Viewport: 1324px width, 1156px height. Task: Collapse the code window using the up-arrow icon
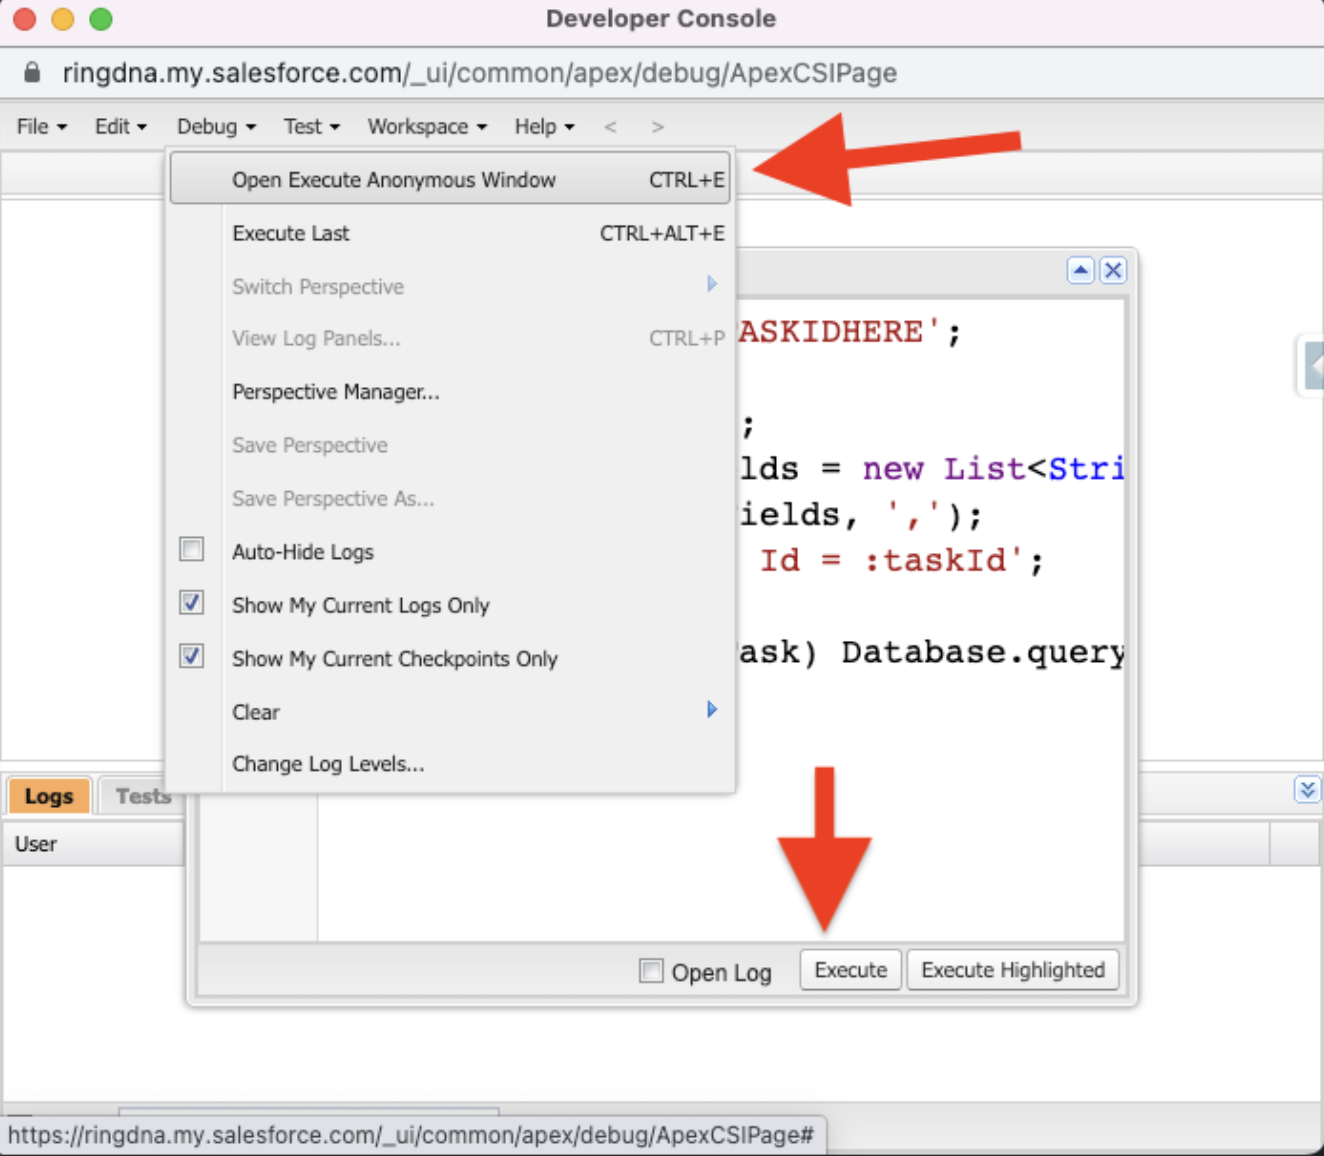[1080, 270]
